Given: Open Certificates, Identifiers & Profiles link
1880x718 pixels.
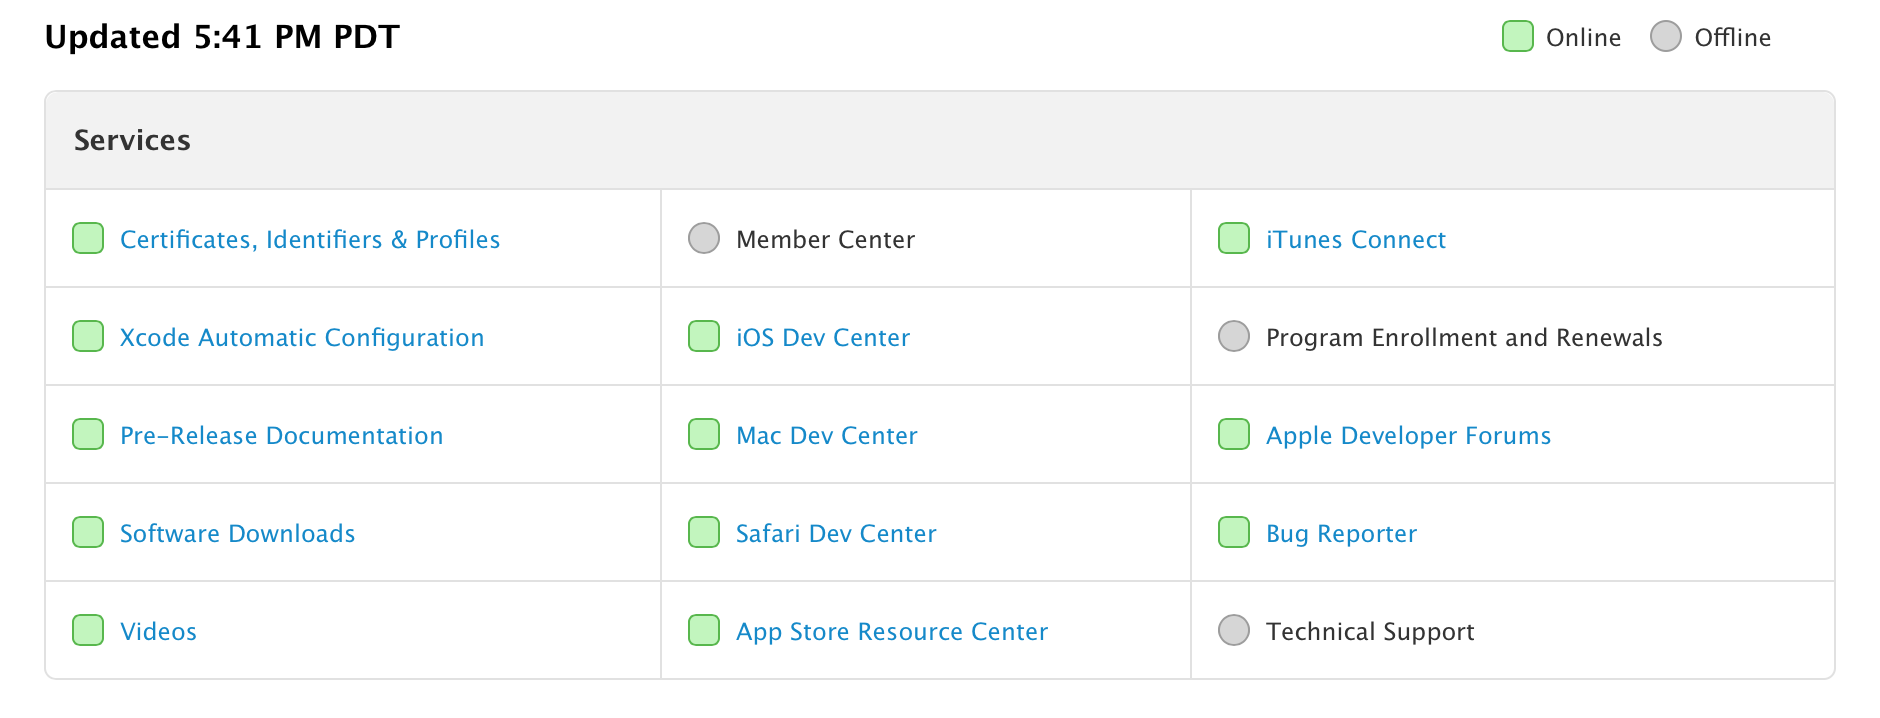Looking at the screenshot, I should (x=310, y=240).
